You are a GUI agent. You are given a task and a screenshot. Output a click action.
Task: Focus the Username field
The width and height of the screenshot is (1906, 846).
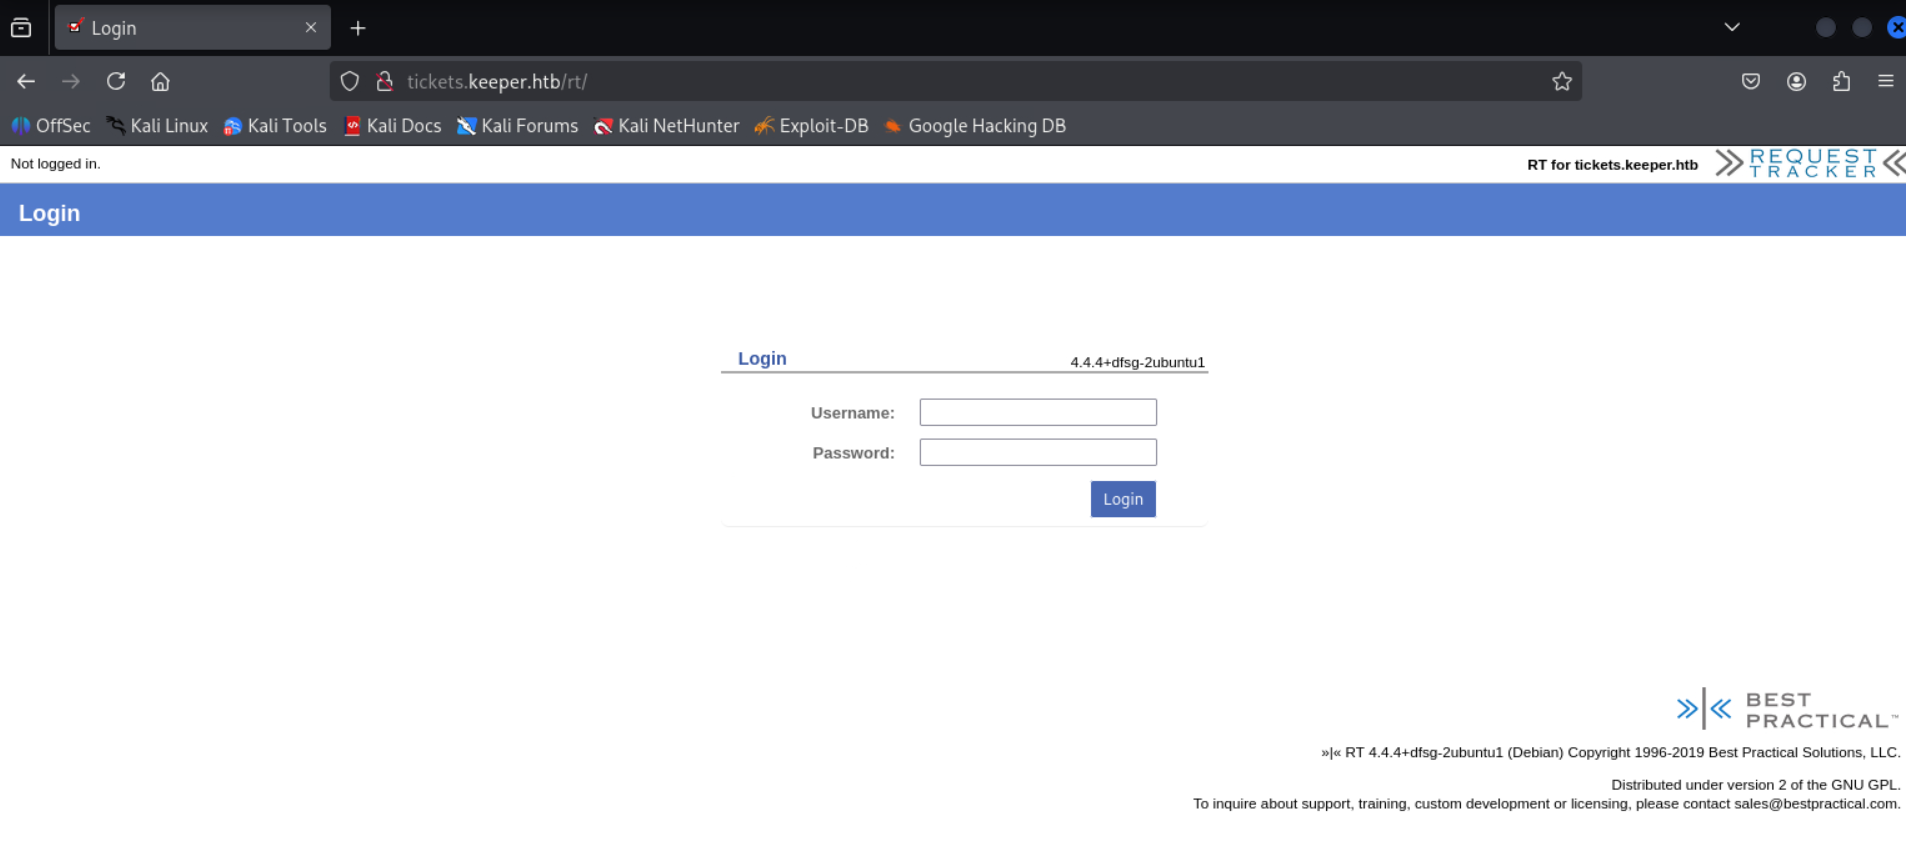(x=1038, y=412)
